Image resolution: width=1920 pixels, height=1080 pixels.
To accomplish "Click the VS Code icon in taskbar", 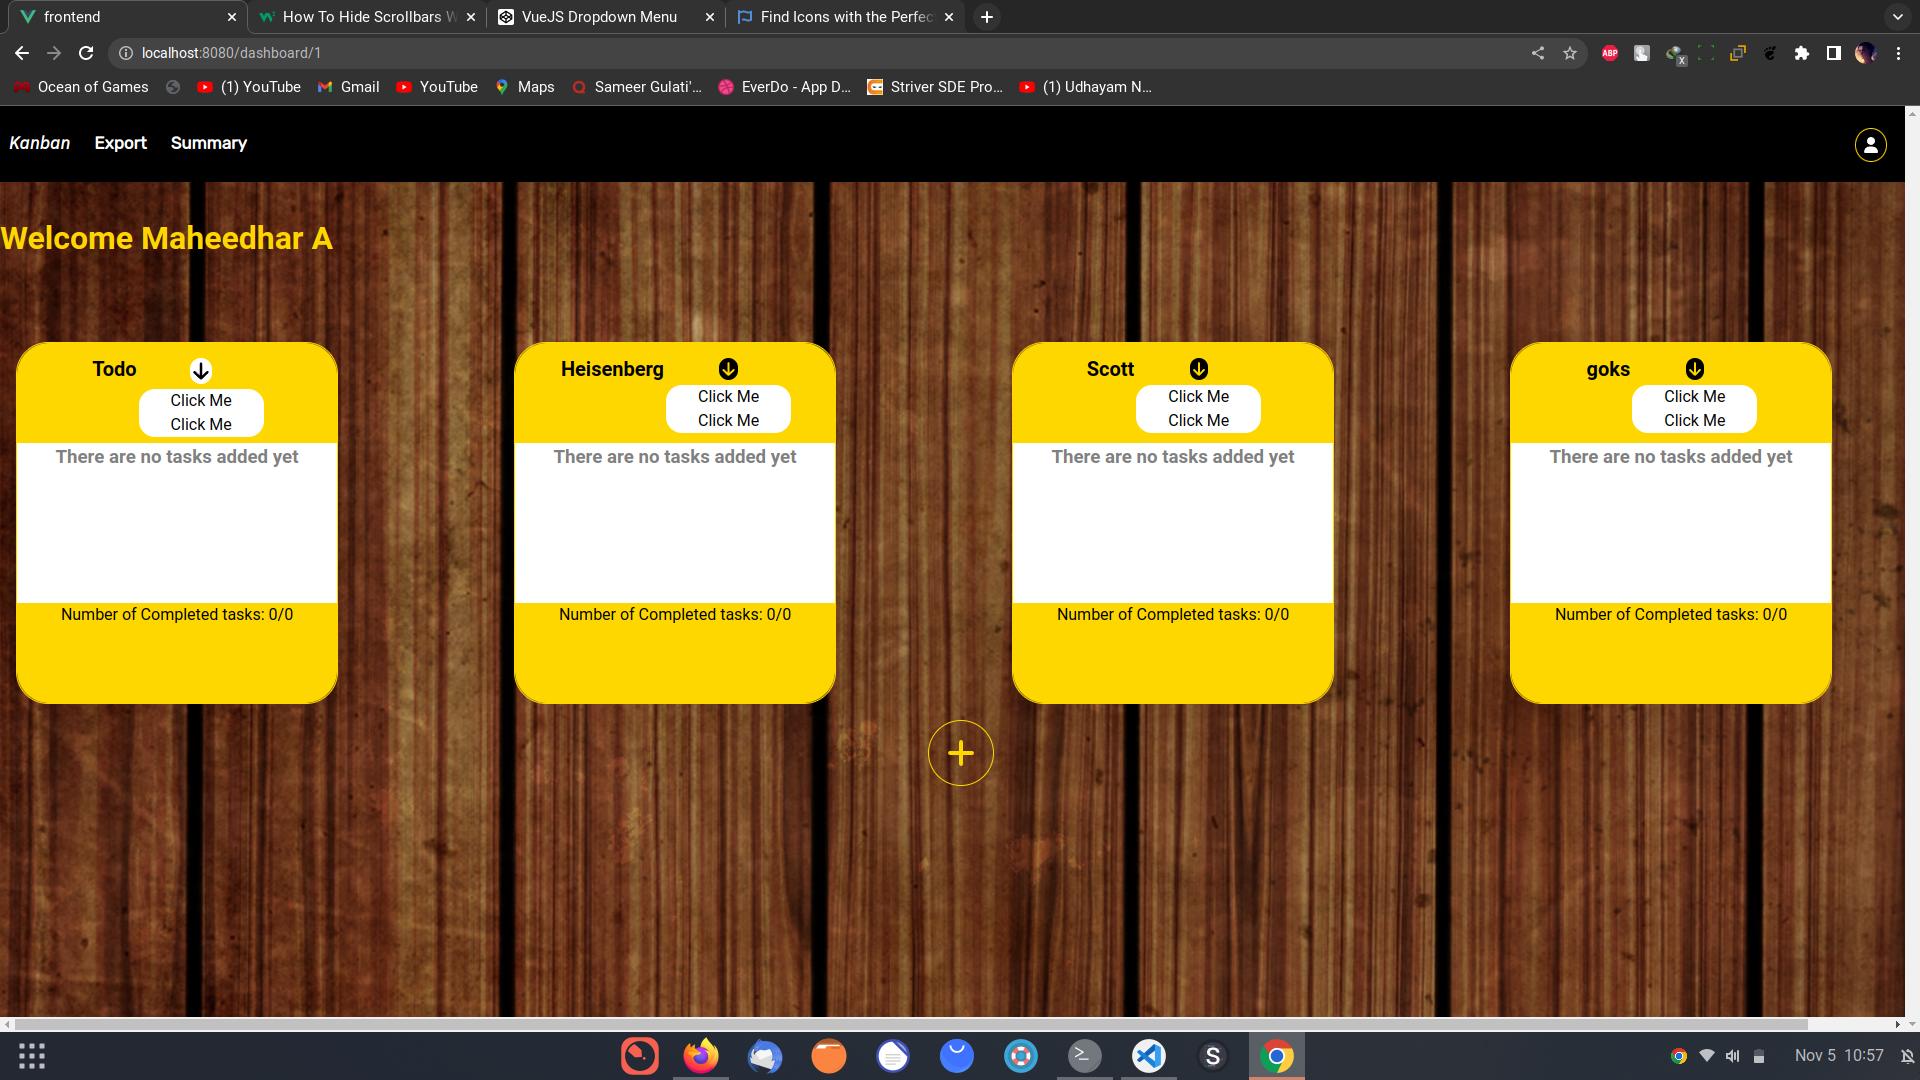I will (1149, 1055).
